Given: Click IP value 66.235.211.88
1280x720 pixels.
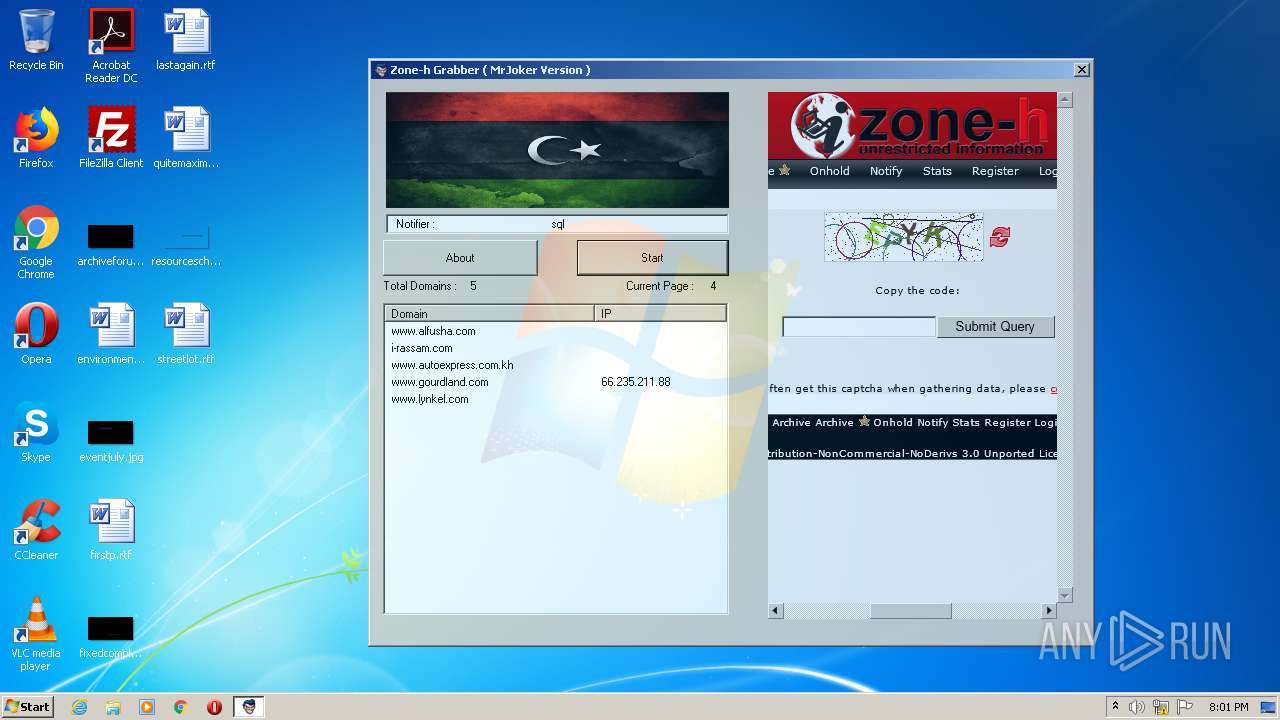Looking at the screenshot, I should [x=635, y=382].
